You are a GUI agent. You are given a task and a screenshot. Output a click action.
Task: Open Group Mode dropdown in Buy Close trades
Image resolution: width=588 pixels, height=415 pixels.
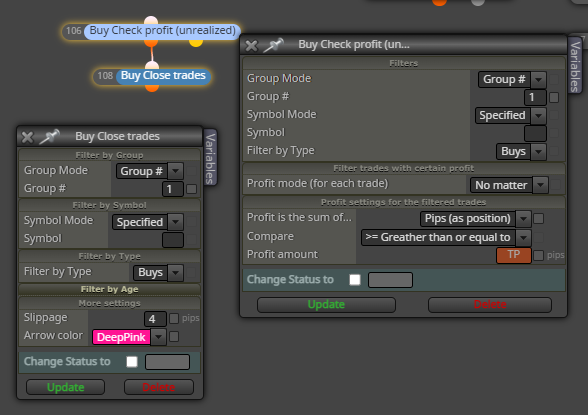coord(150,171)
